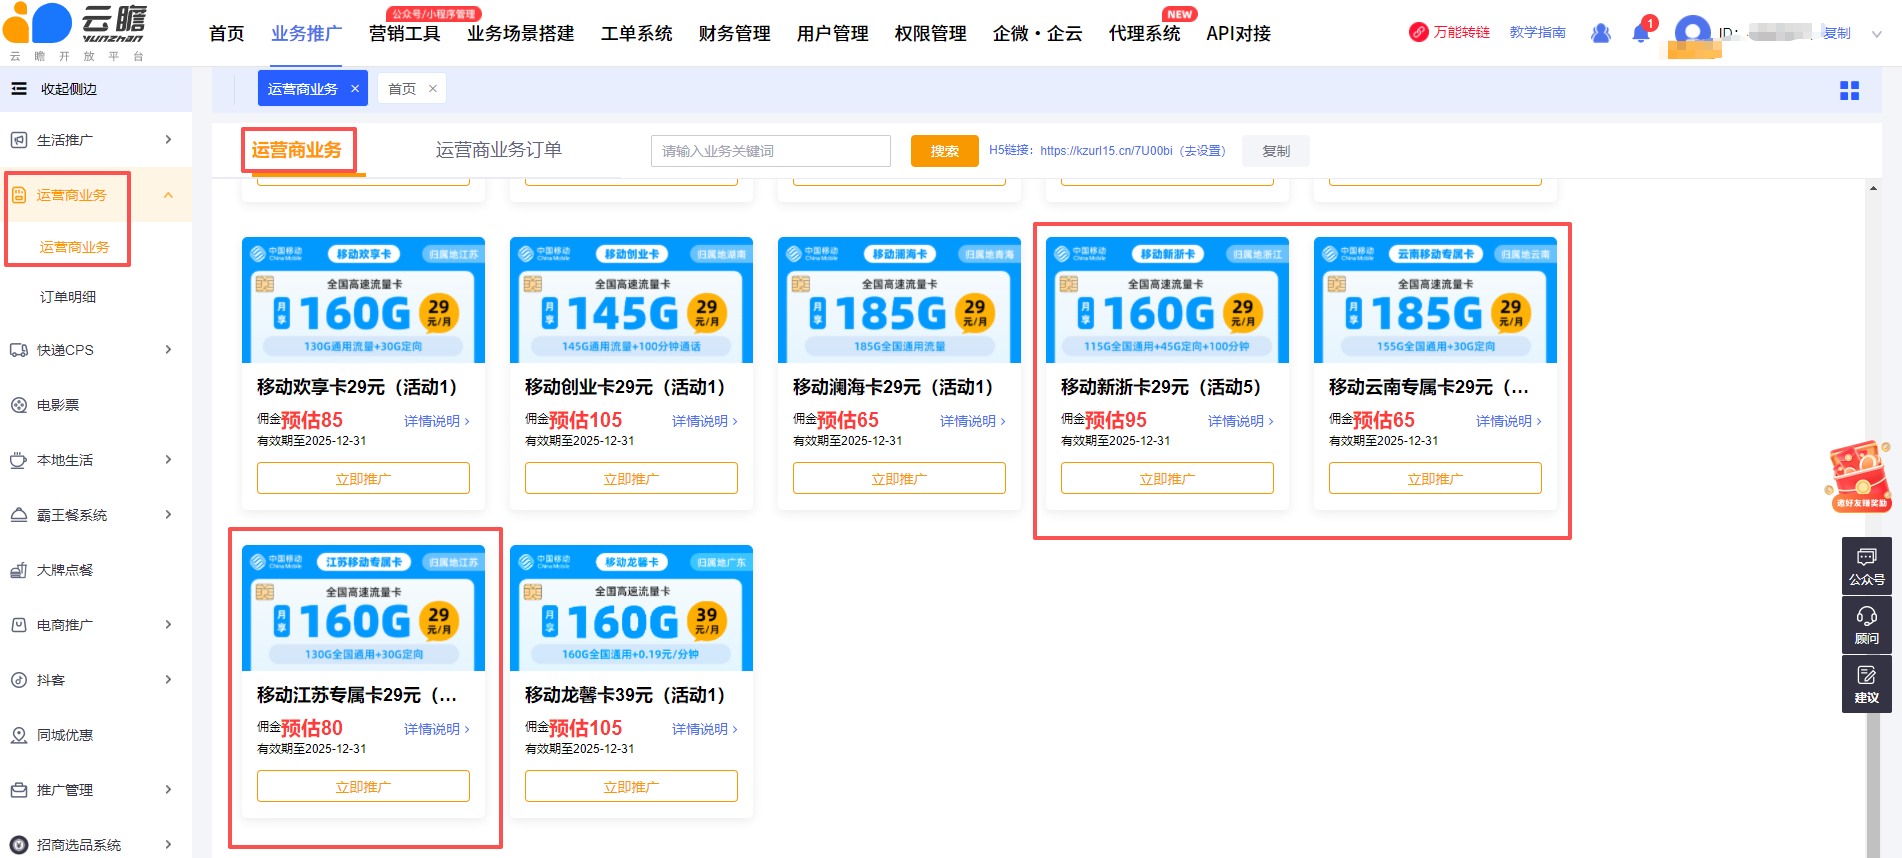
Task: Click the business keyword search field
Action: [x=770, y=151]
